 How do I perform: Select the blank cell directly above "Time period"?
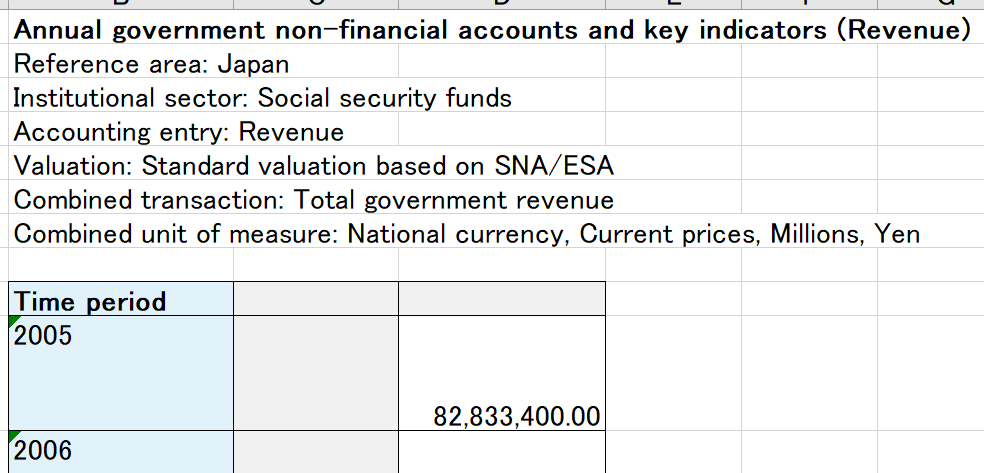point(121,265)
